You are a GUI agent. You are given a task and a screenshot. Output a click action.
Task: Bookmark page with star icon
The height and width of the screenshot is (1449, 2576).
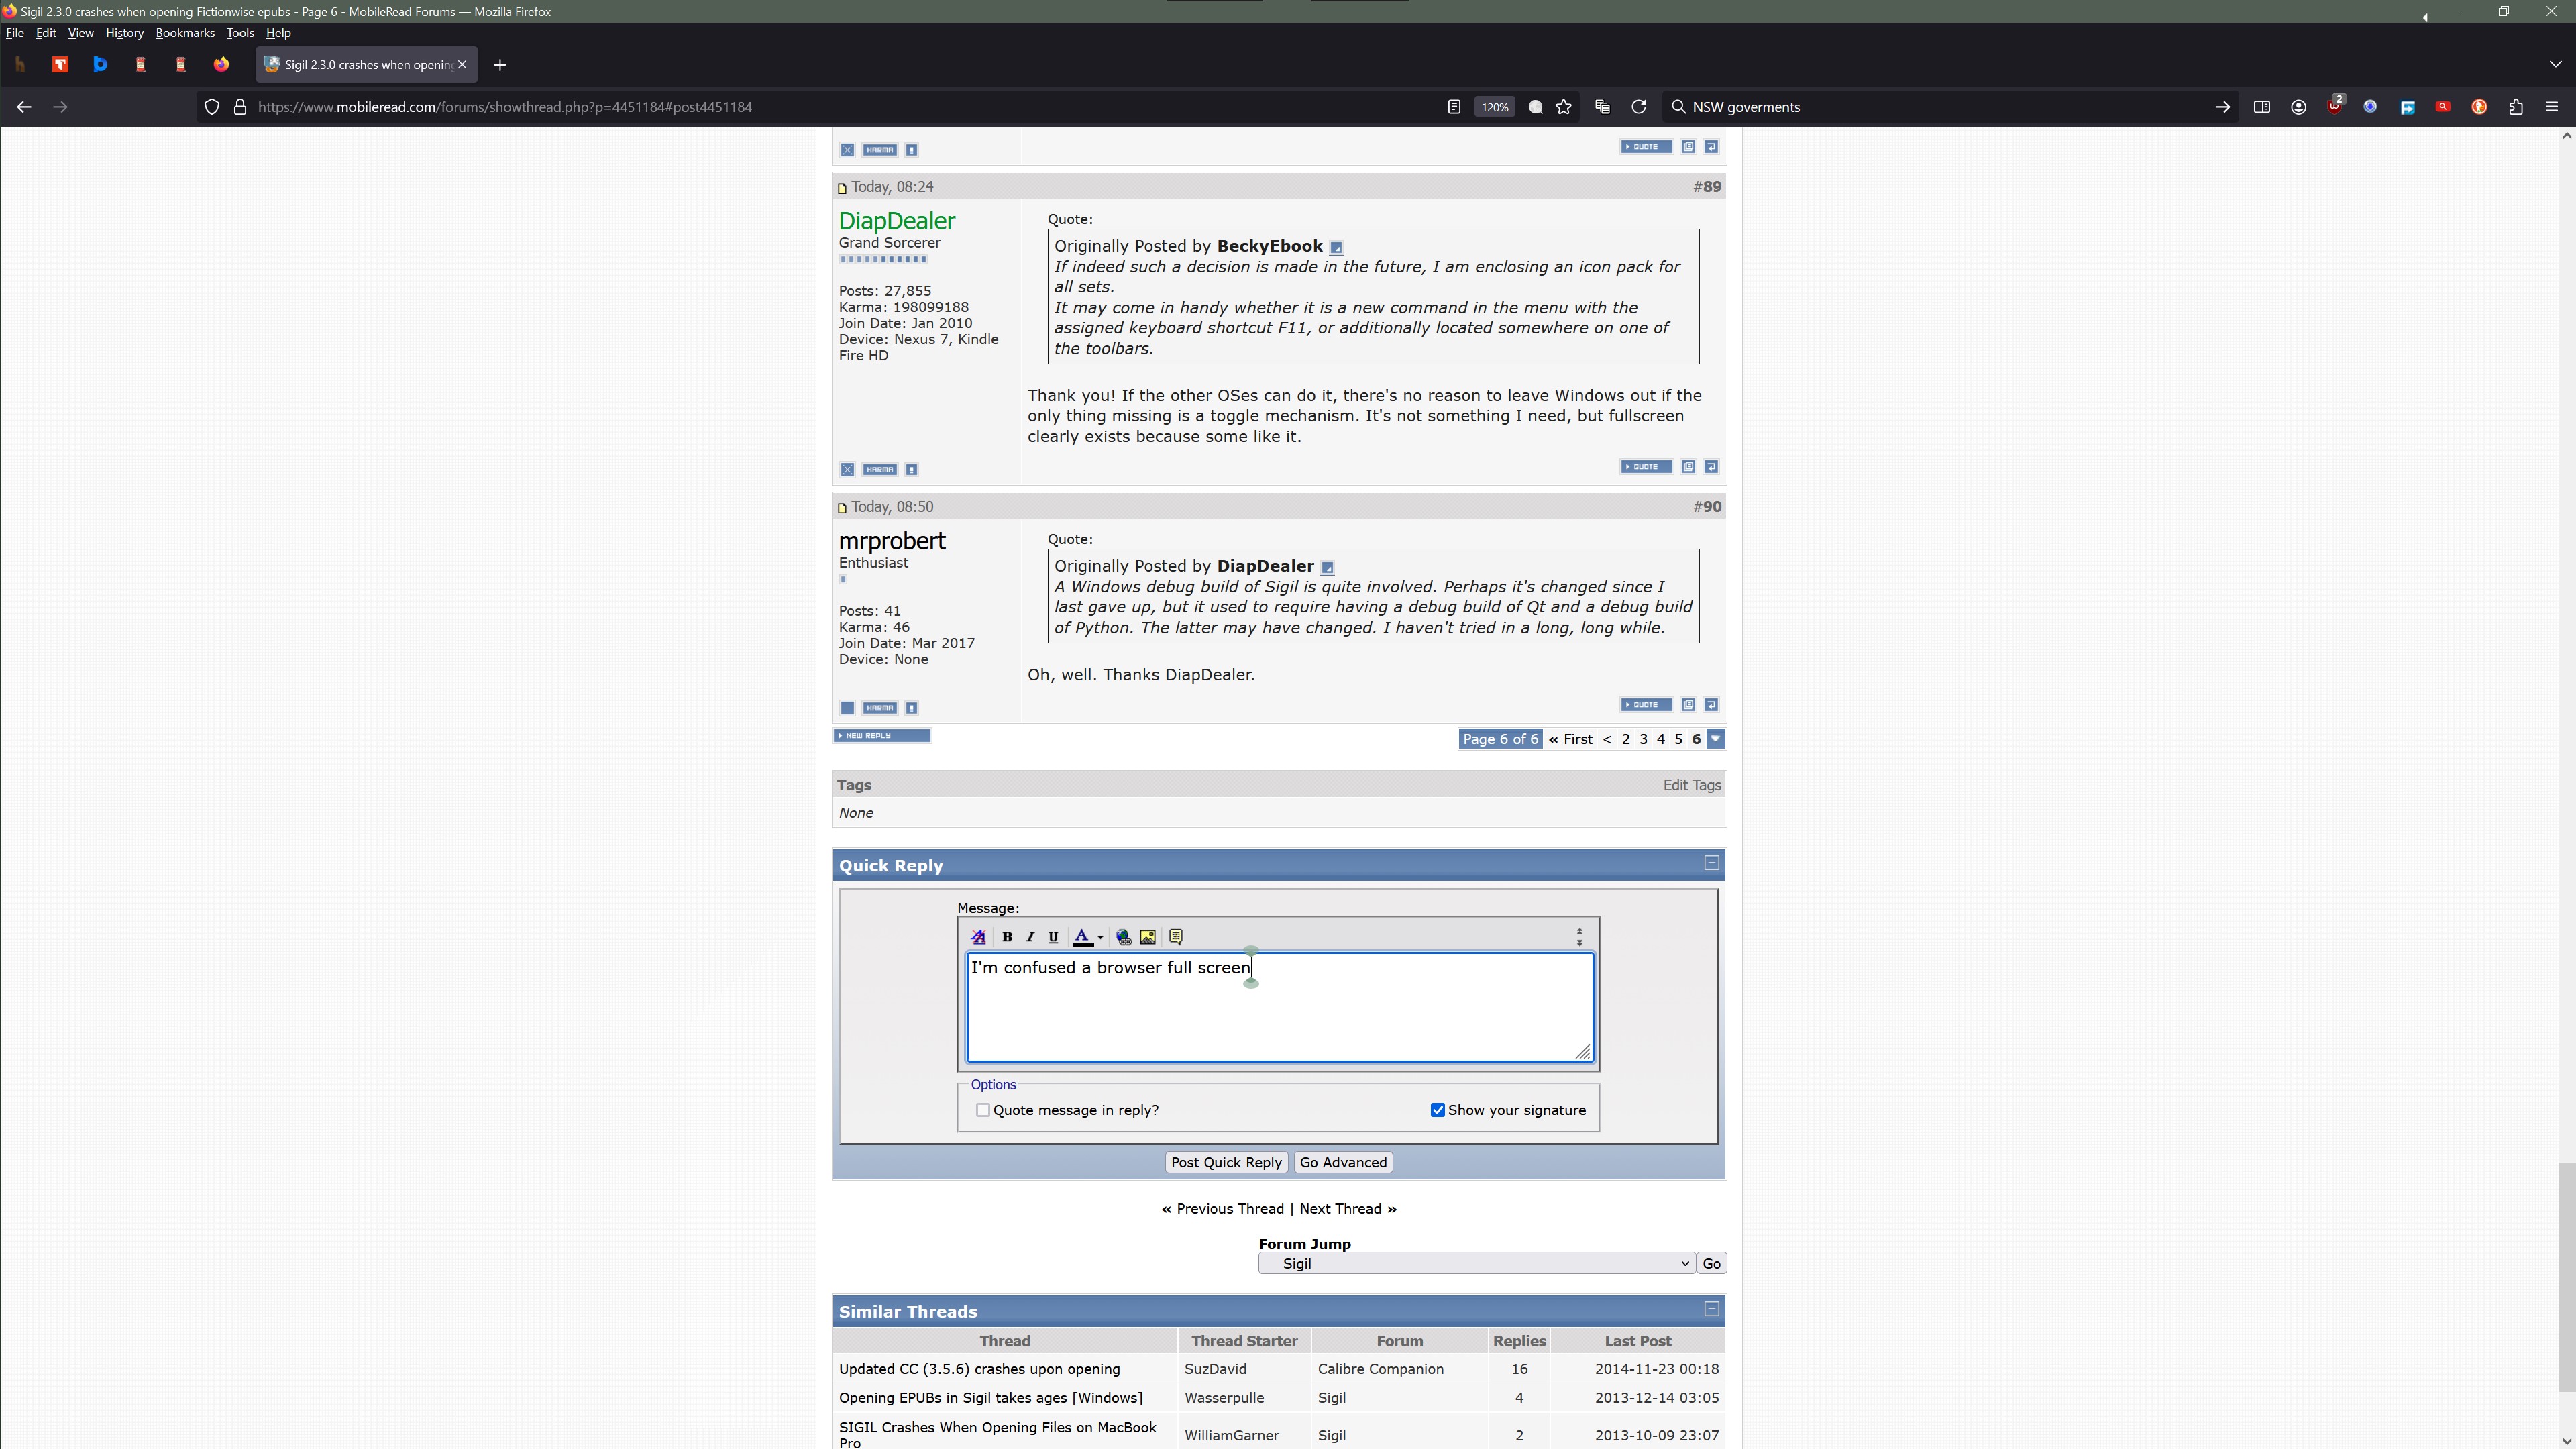(1564, 107)
